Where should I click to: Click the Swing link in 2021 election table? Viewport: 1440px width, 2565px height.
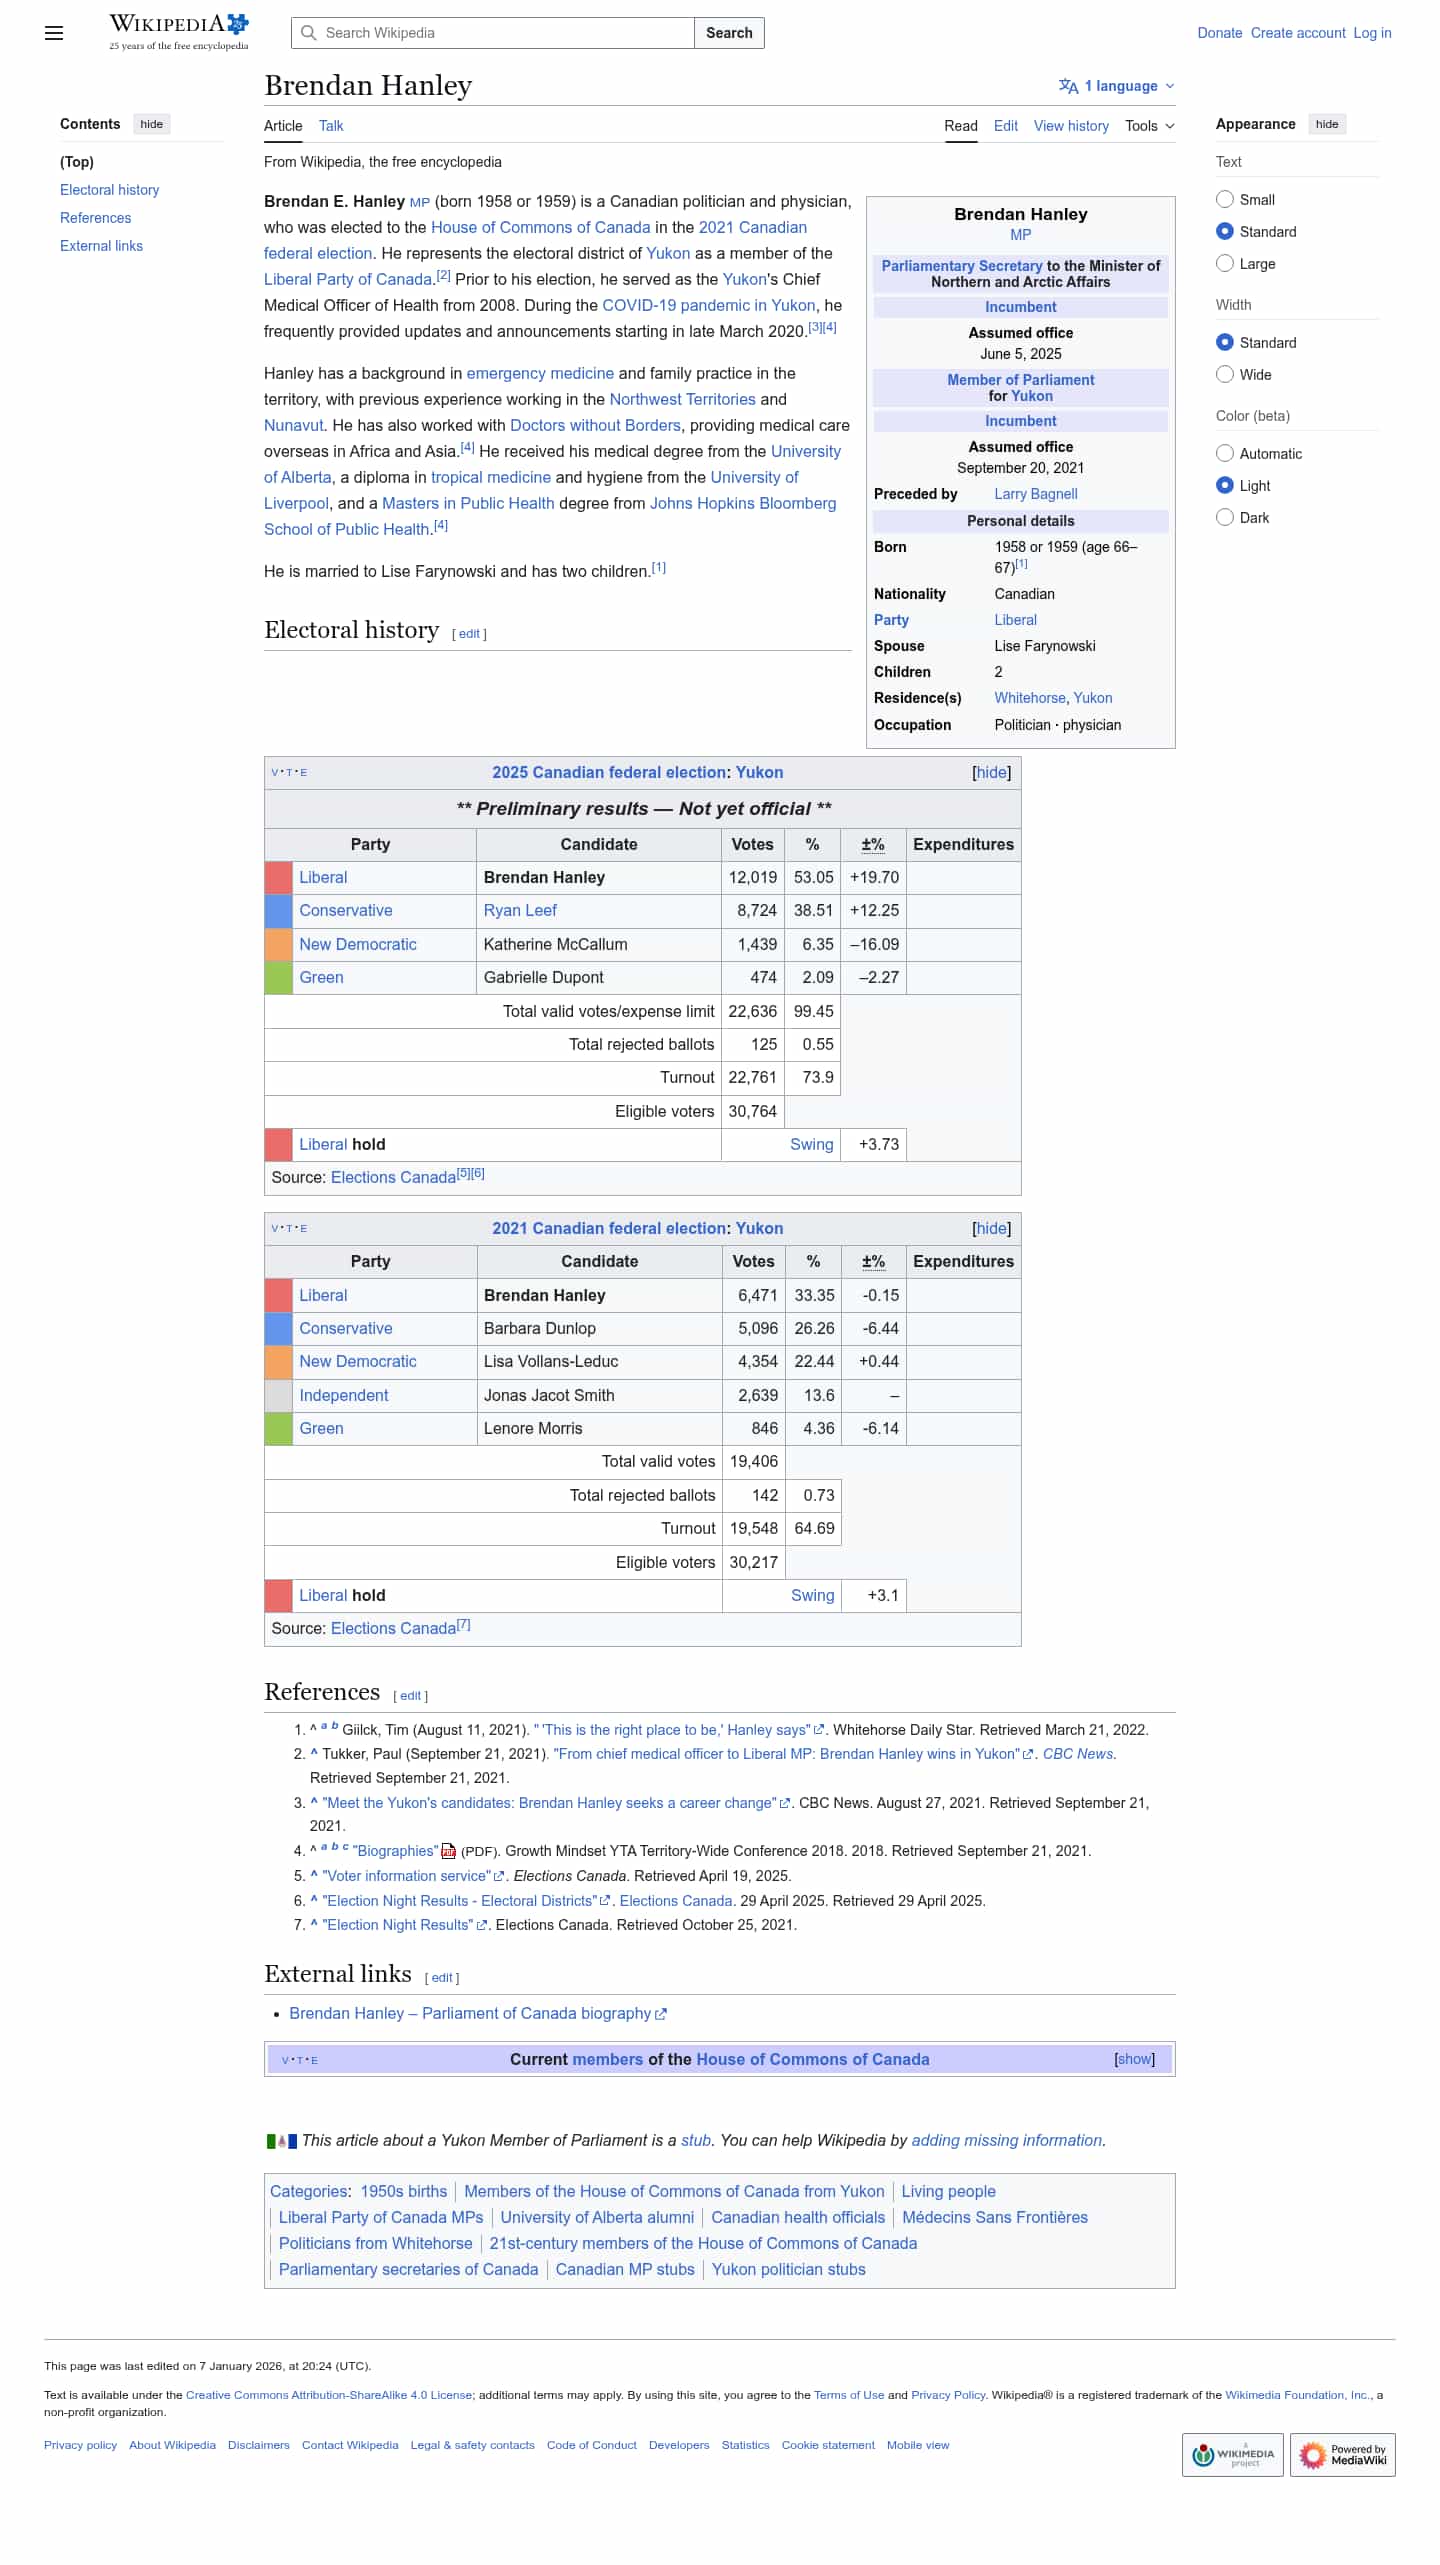pyautogui.click(x=812, y=1596)
